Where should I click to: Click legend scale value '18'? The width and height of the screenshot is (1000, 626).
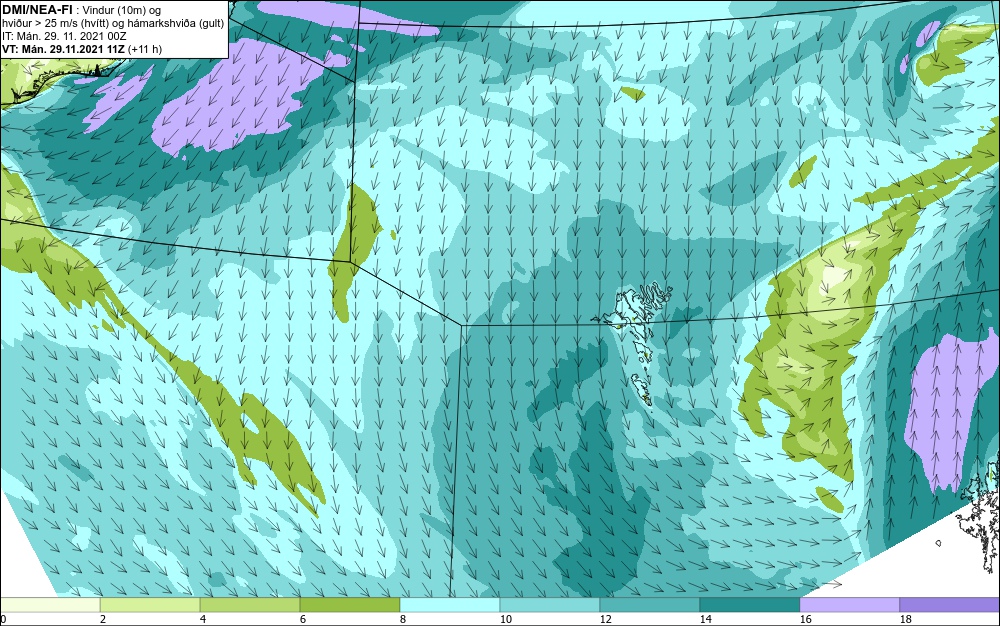pos(905,619)
